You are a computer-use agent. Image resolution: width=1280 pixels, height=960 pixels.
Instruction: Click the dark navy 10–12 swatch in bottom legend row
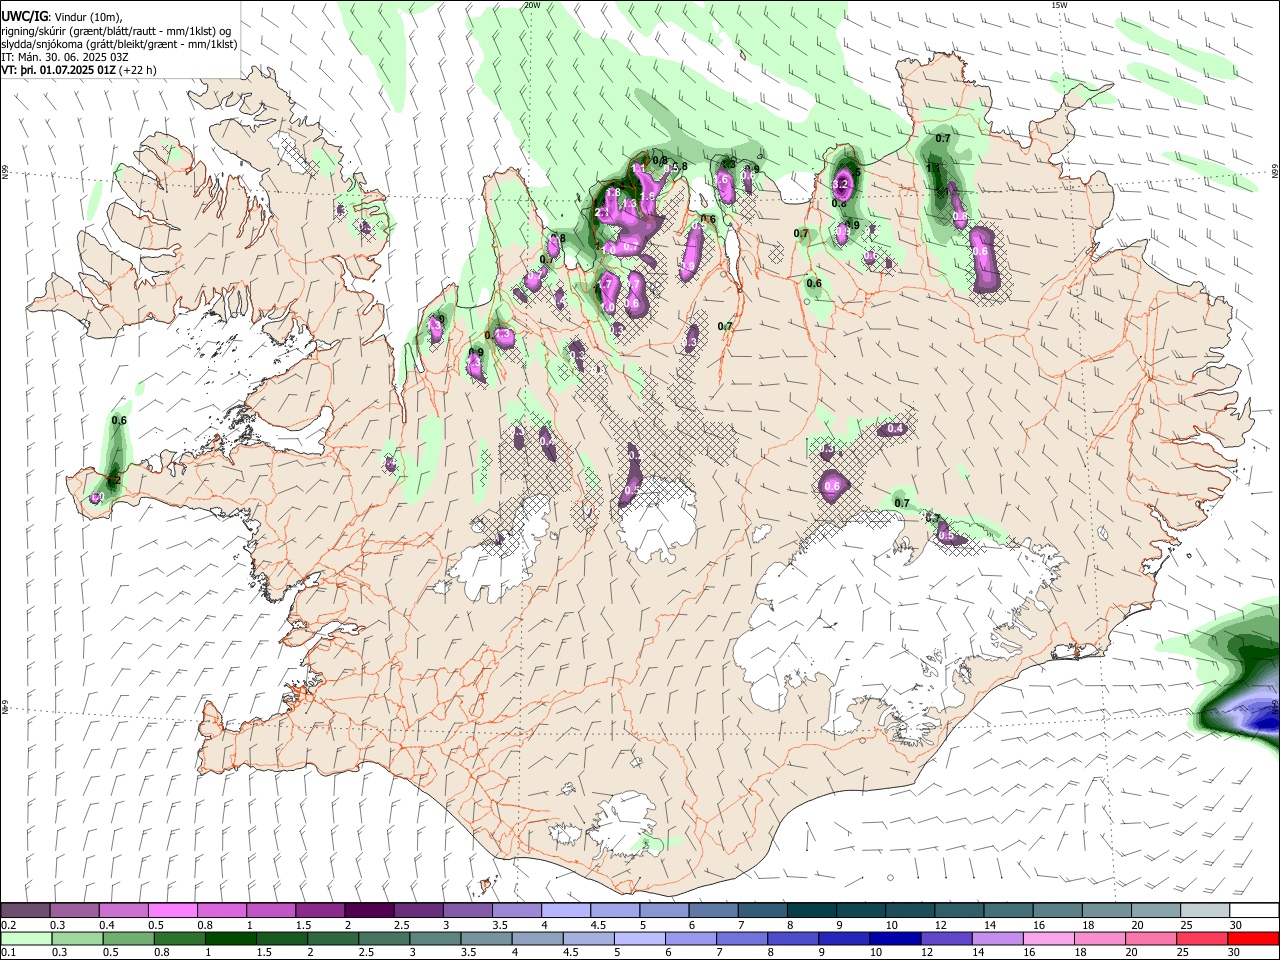click(895, 939)
